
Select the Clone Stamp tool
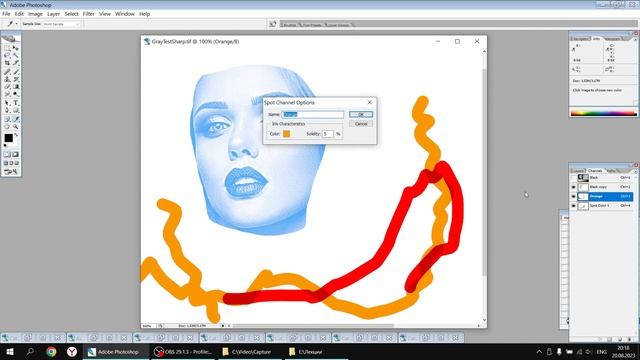(7, 79)
